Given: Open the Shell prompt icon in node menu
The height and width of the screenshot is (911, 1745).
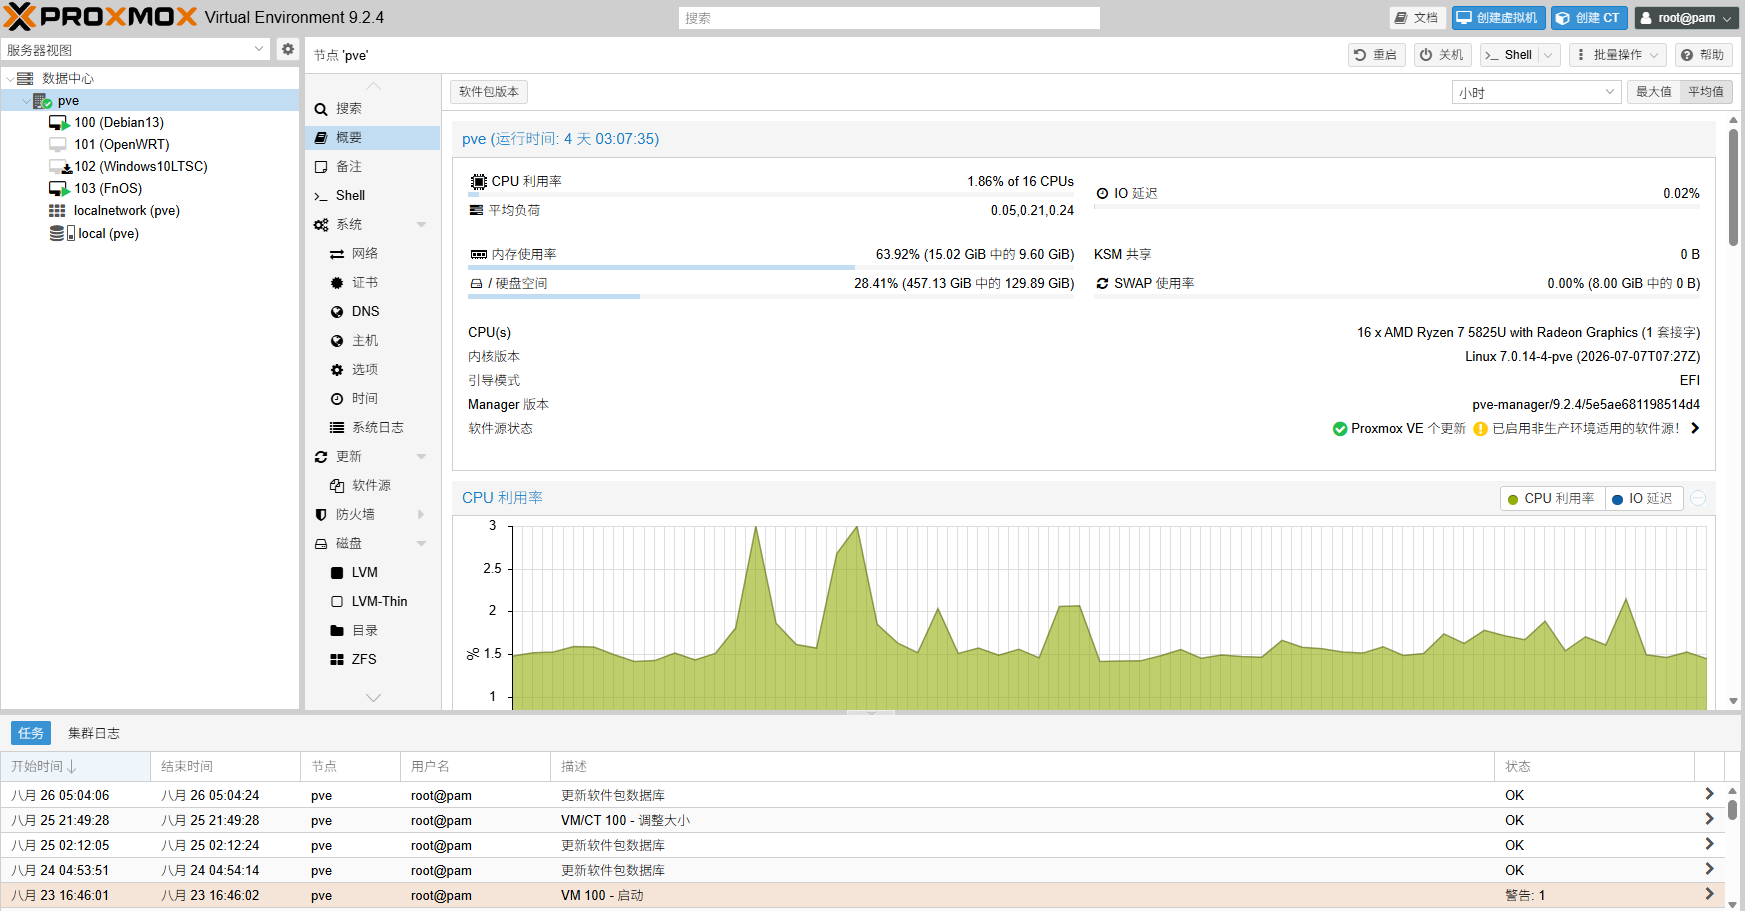Looking at the screenshot, I should tap(321, 196).
